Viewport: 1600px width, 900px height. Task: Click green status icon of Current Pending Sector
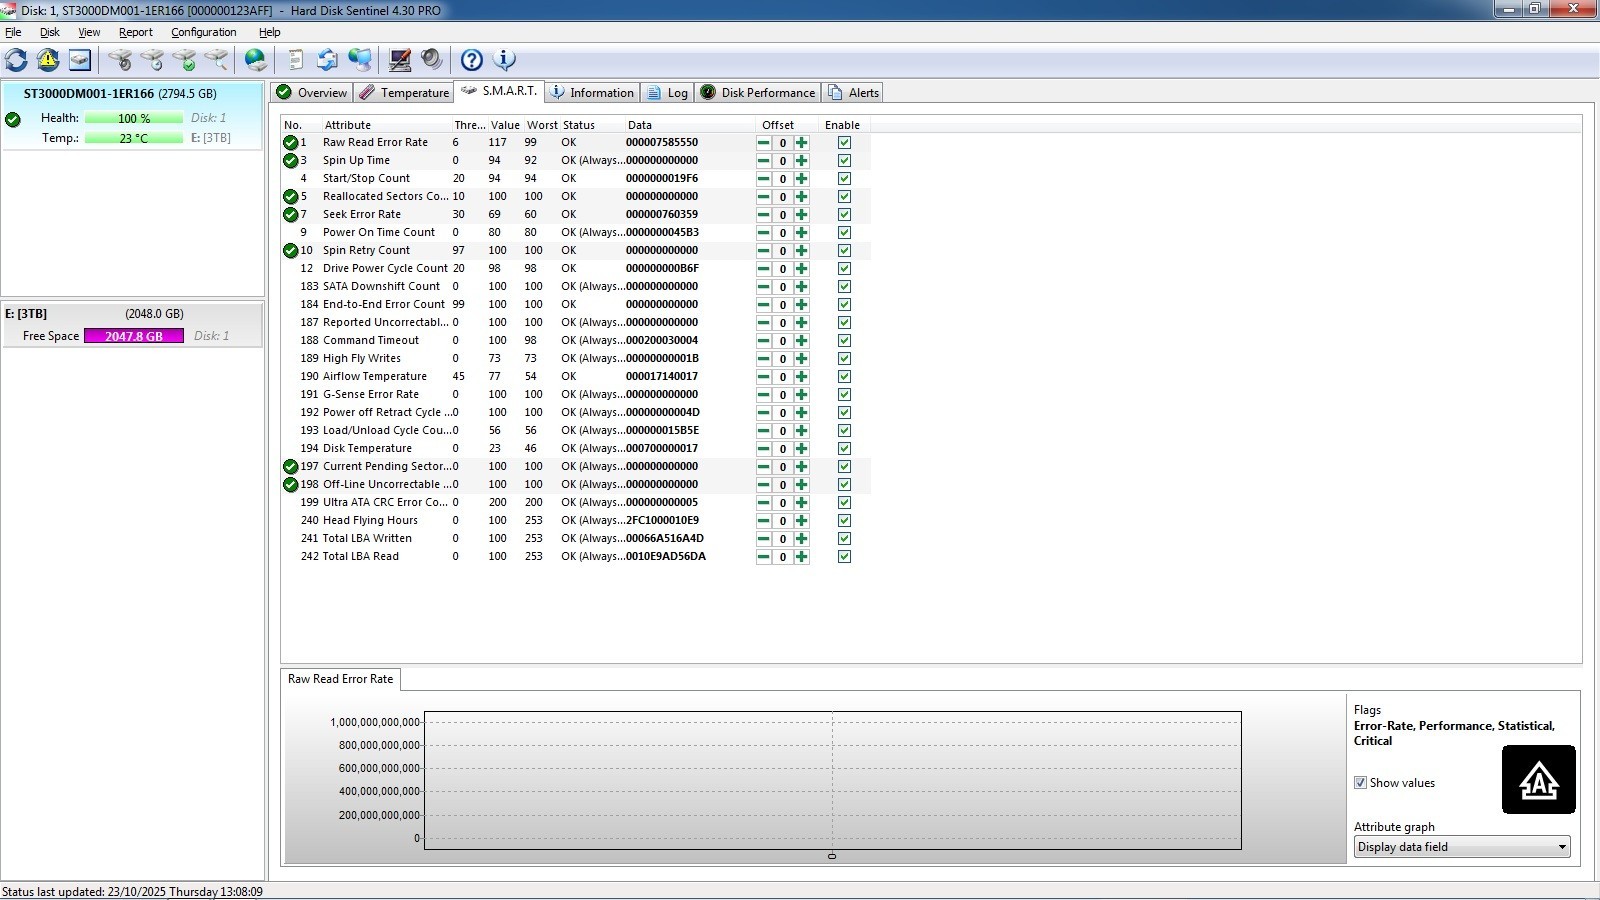291,467
